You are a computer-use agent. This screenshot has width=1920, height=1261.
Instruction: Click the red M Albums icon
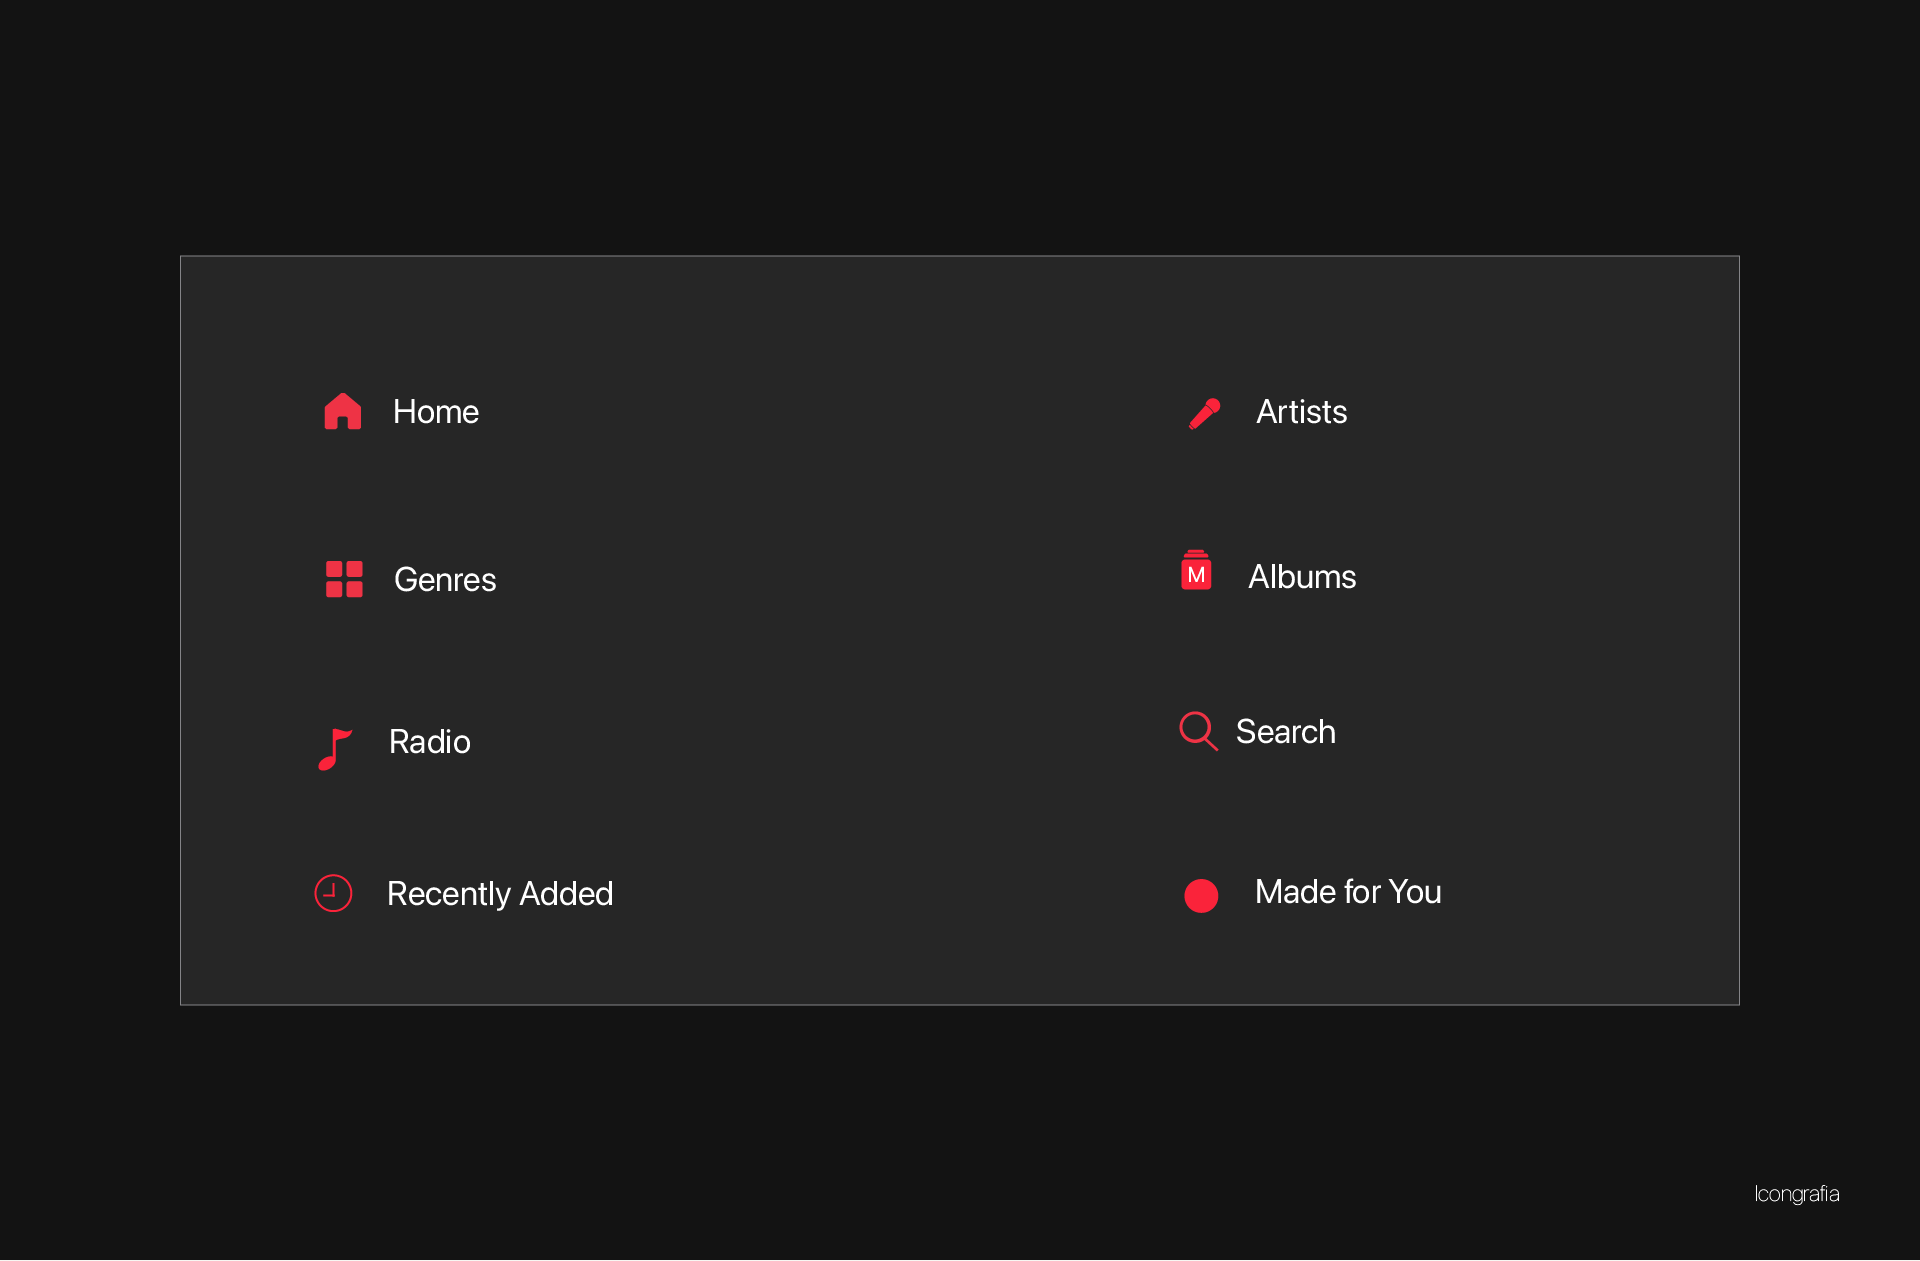pos(1196,570)
